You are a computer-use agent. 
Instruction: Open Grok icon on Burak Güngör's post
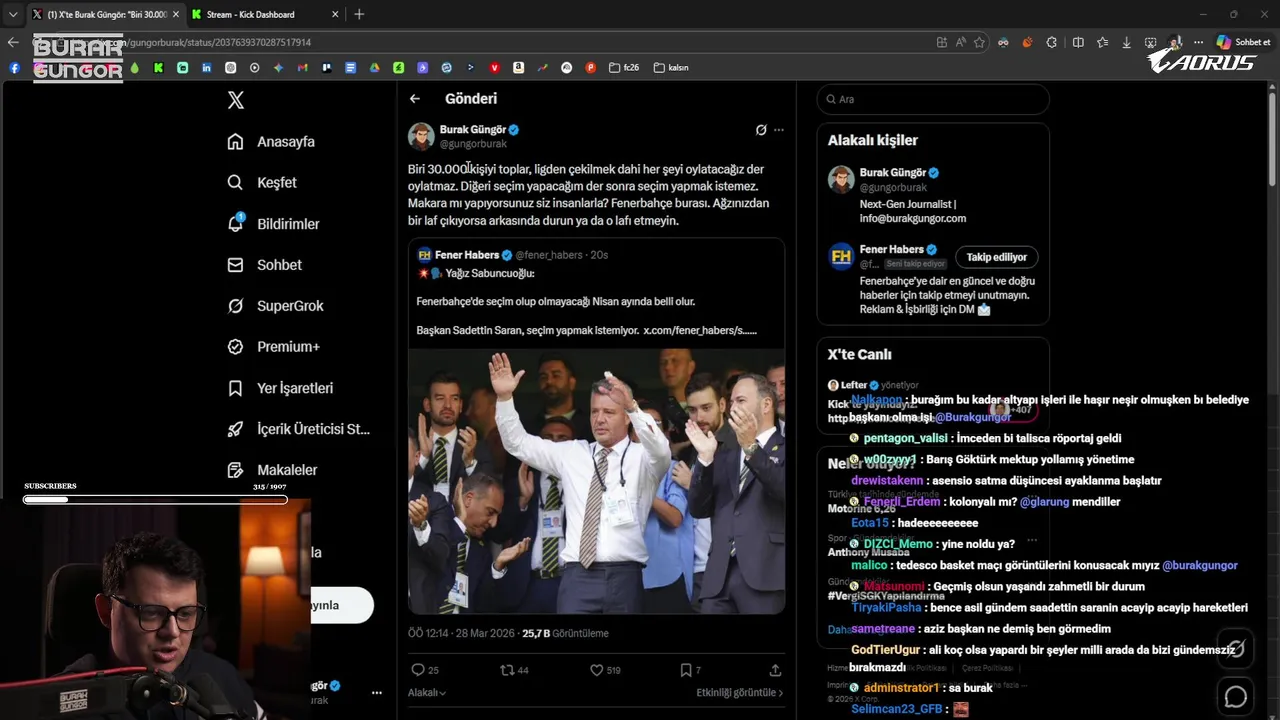pos(761,130)
